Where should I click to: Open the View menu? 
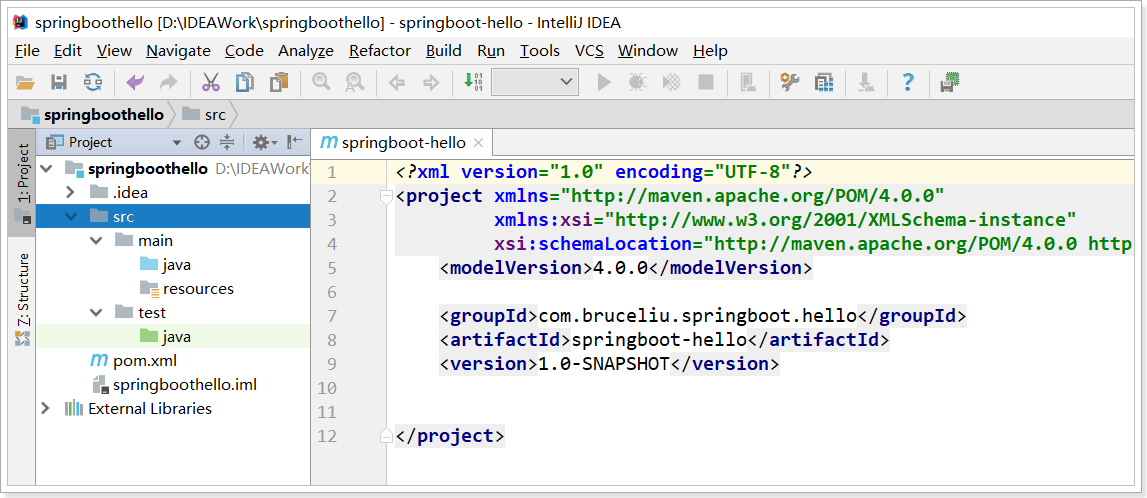coord(114,50)
